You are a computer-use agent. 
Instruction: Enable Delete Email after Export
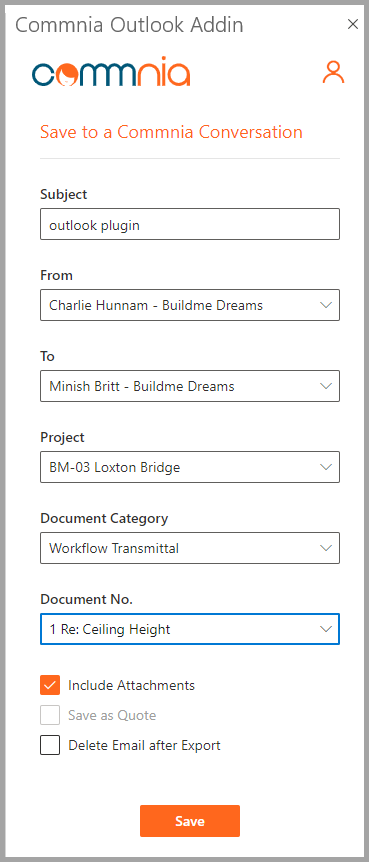pos(50,745)
